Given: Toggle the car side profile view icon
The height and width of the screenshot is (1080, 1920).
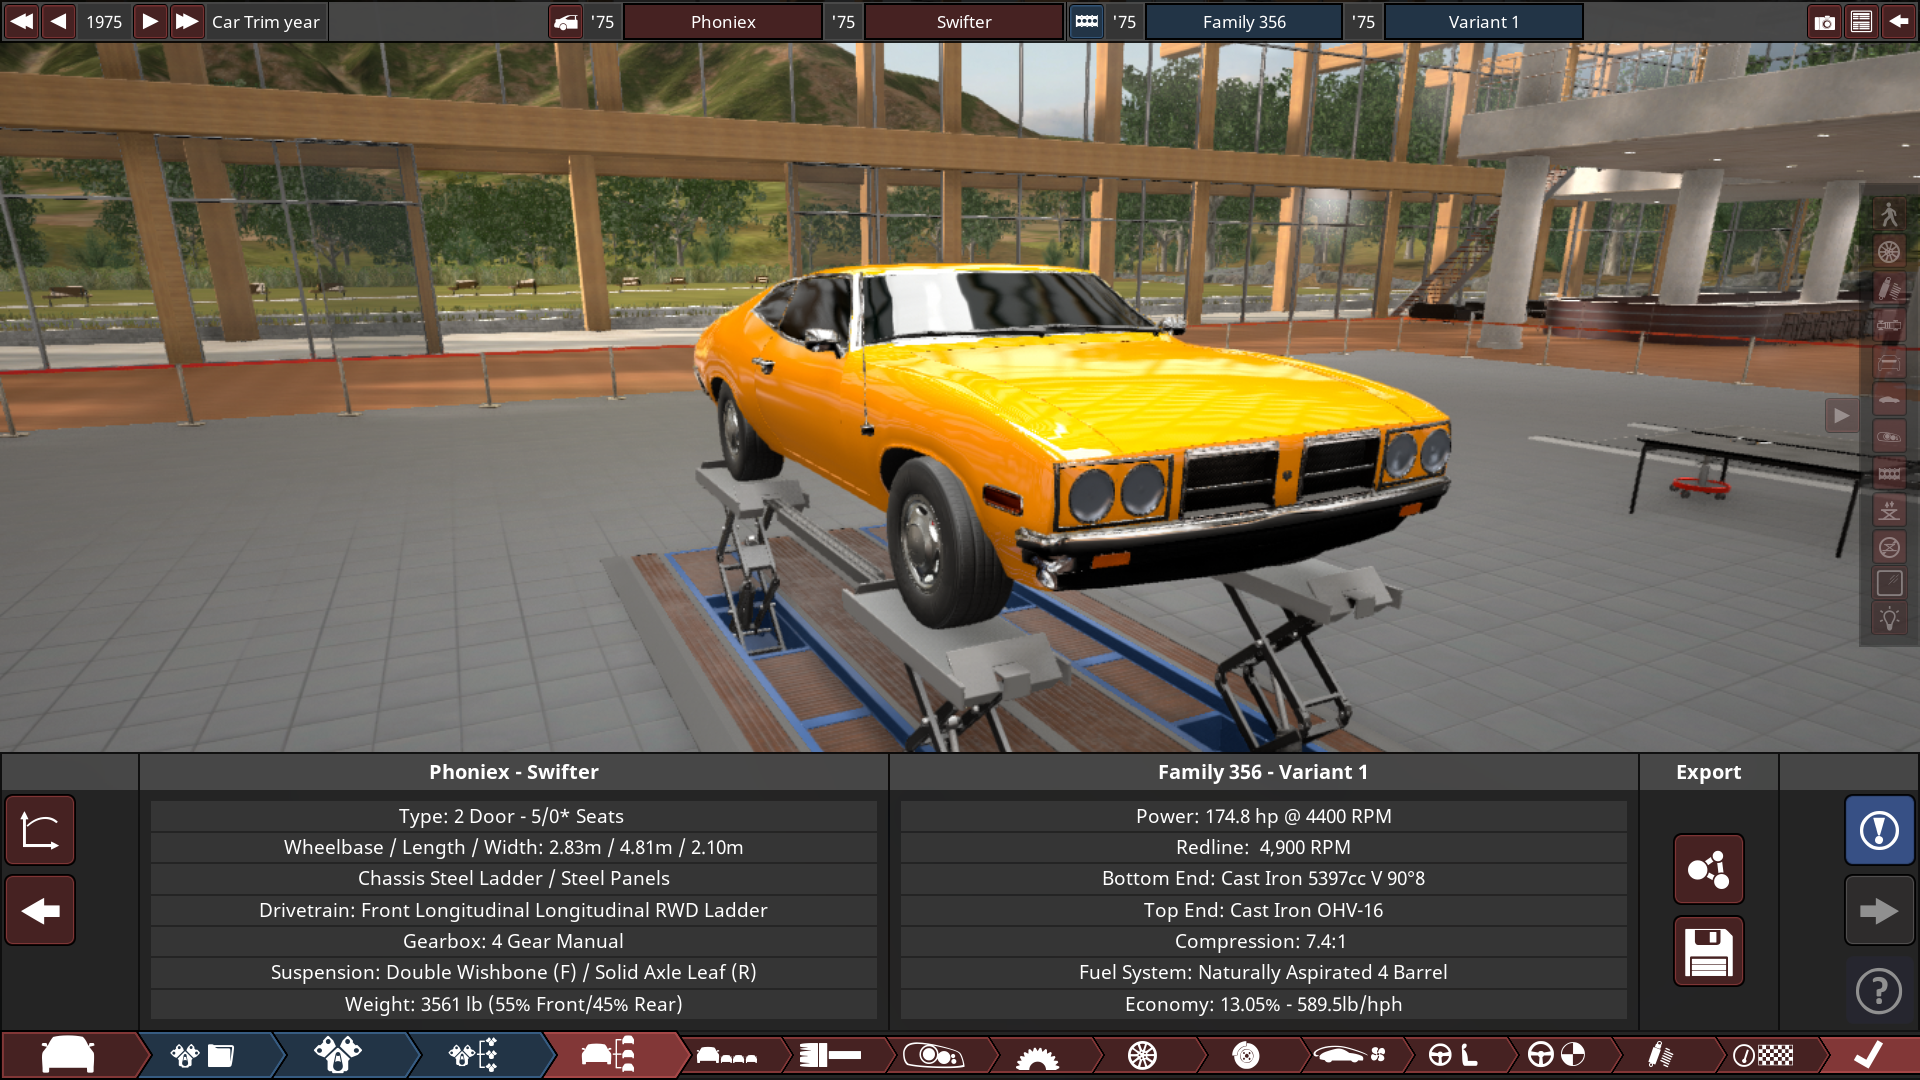Looking at the screenshot, I should tap(1889, 399).
